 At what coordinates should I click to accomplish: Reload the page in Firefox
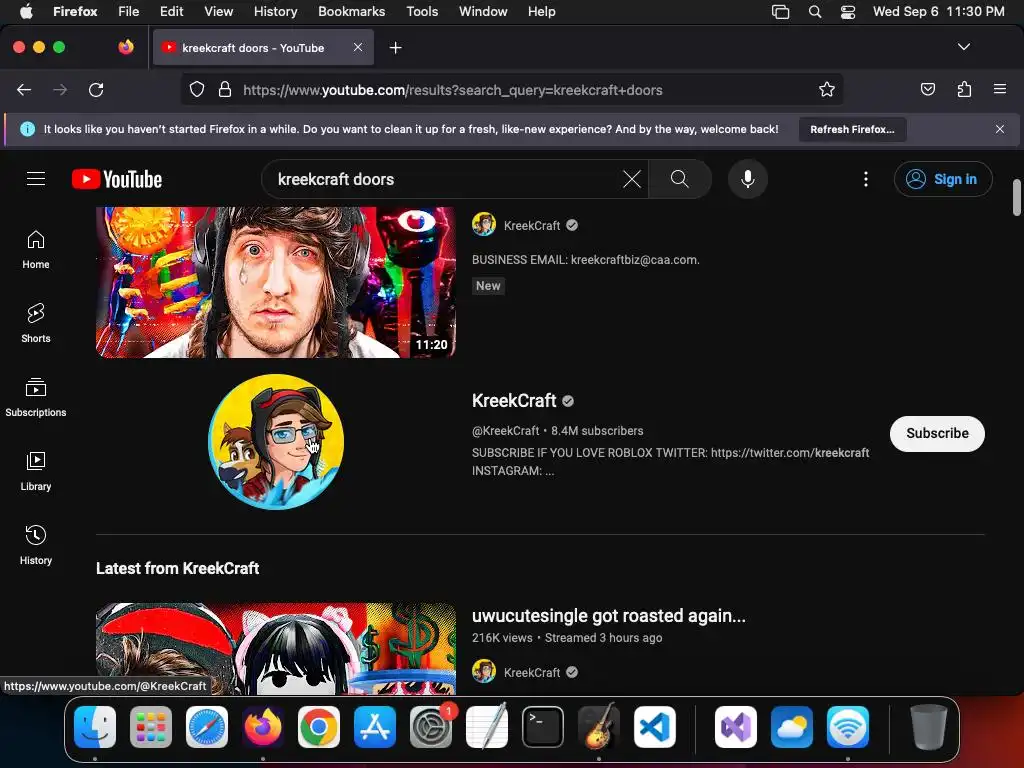(96, 89)
